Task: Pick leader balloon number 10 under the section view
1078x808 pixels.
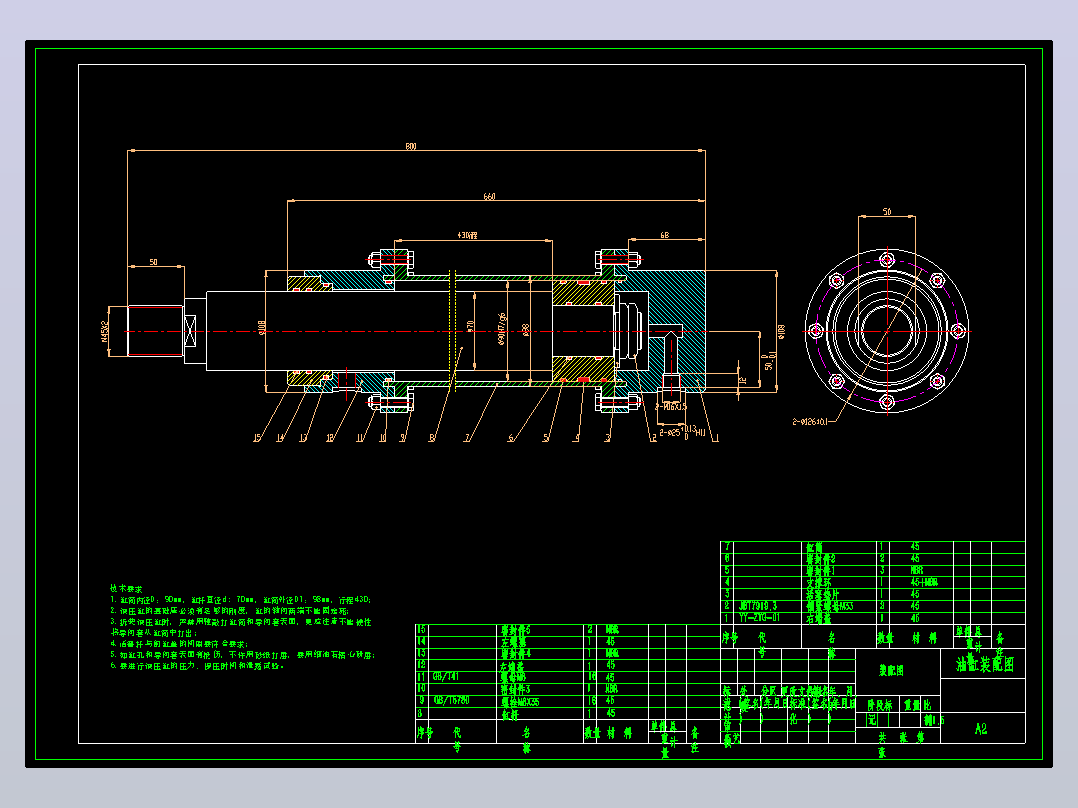Action: 383,438
